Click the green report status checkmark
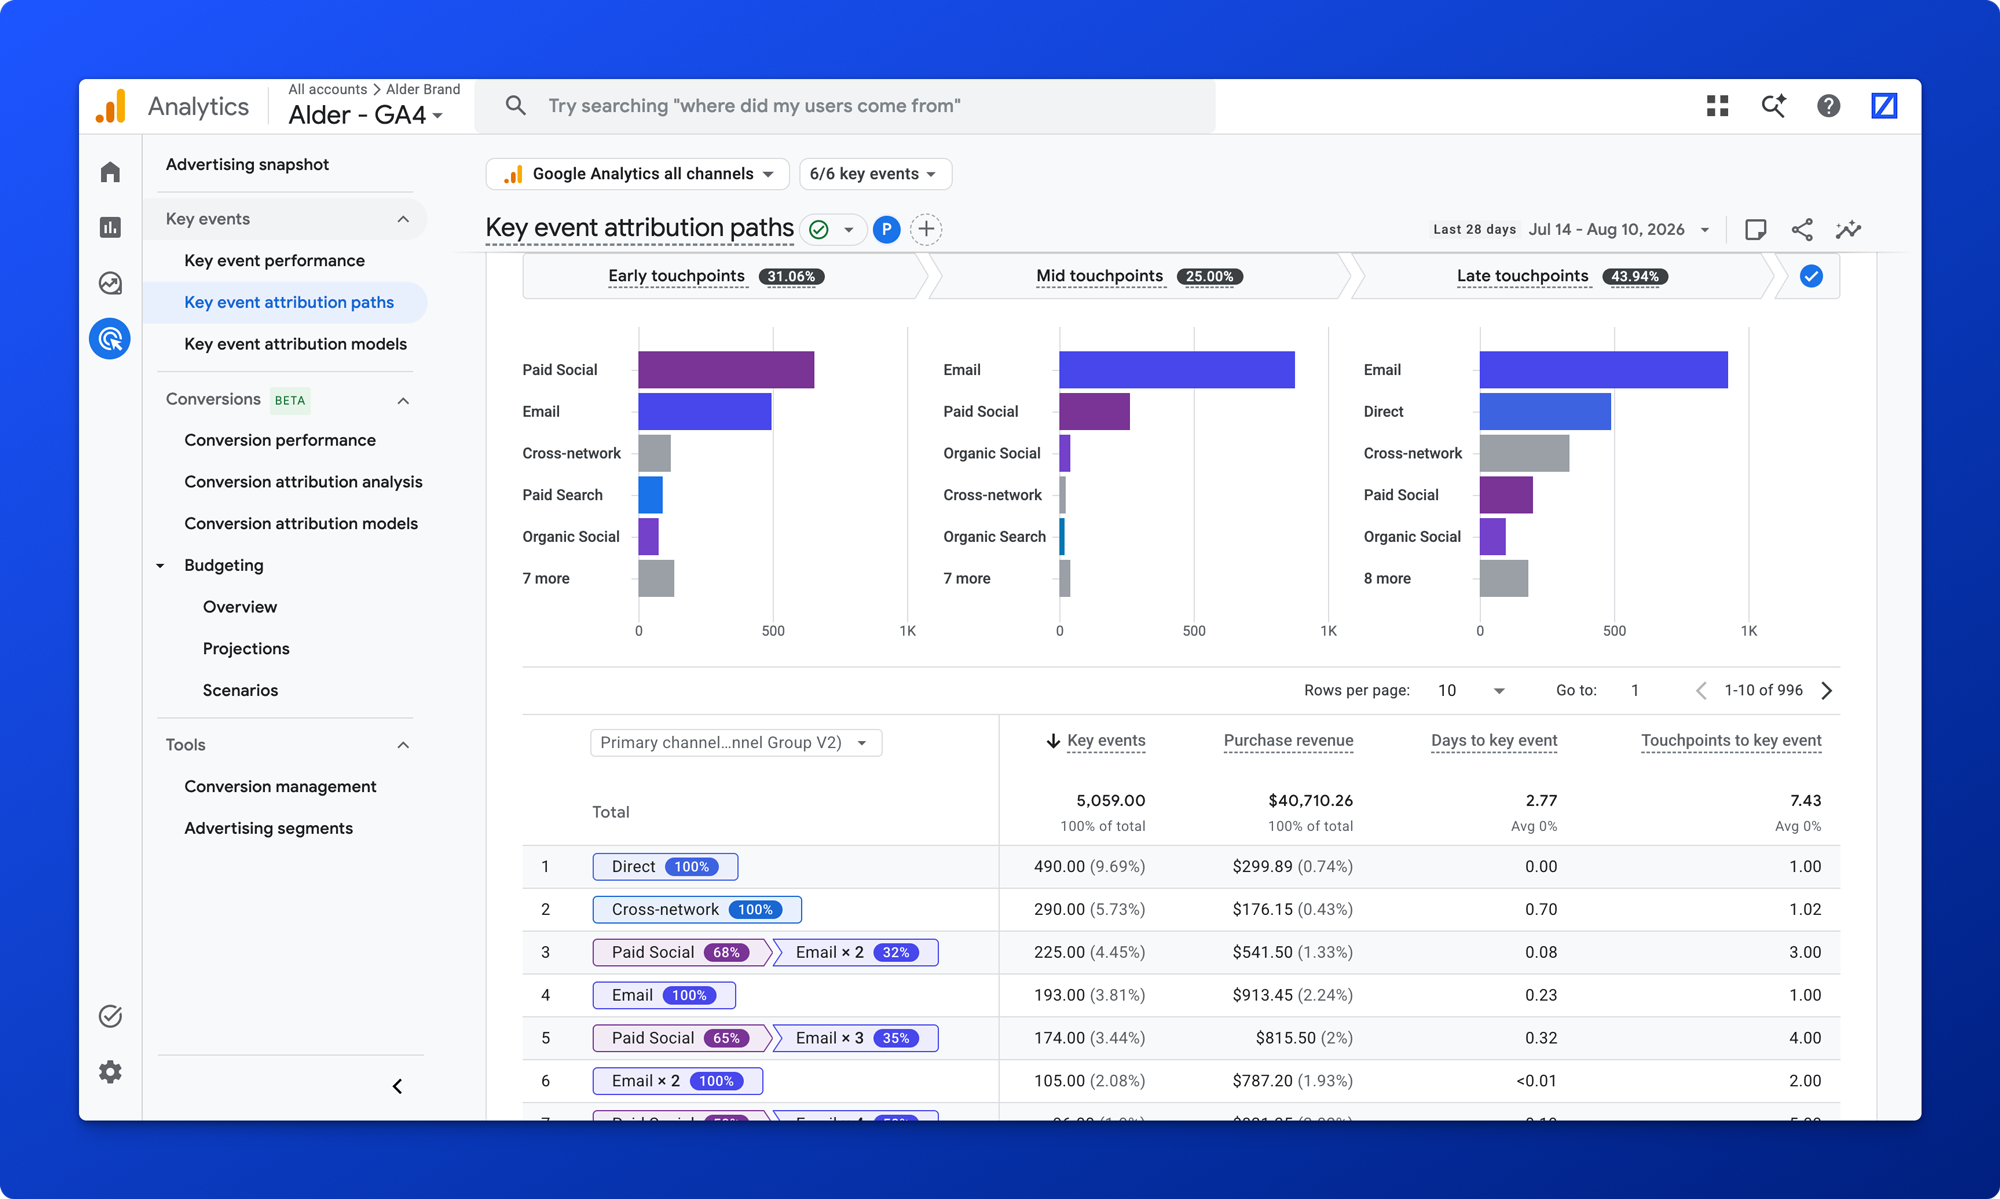The width and height of the screenshot is (2000, 1199). [819, 230]
